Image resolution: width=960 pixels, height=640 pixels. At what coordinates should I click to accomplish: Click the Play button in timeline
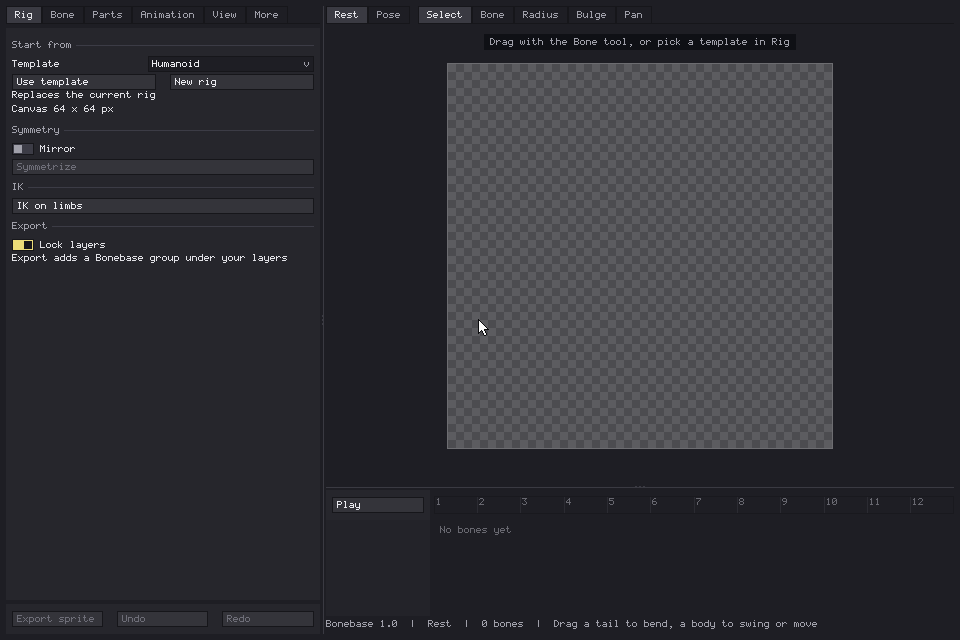[x=378, y=505]
